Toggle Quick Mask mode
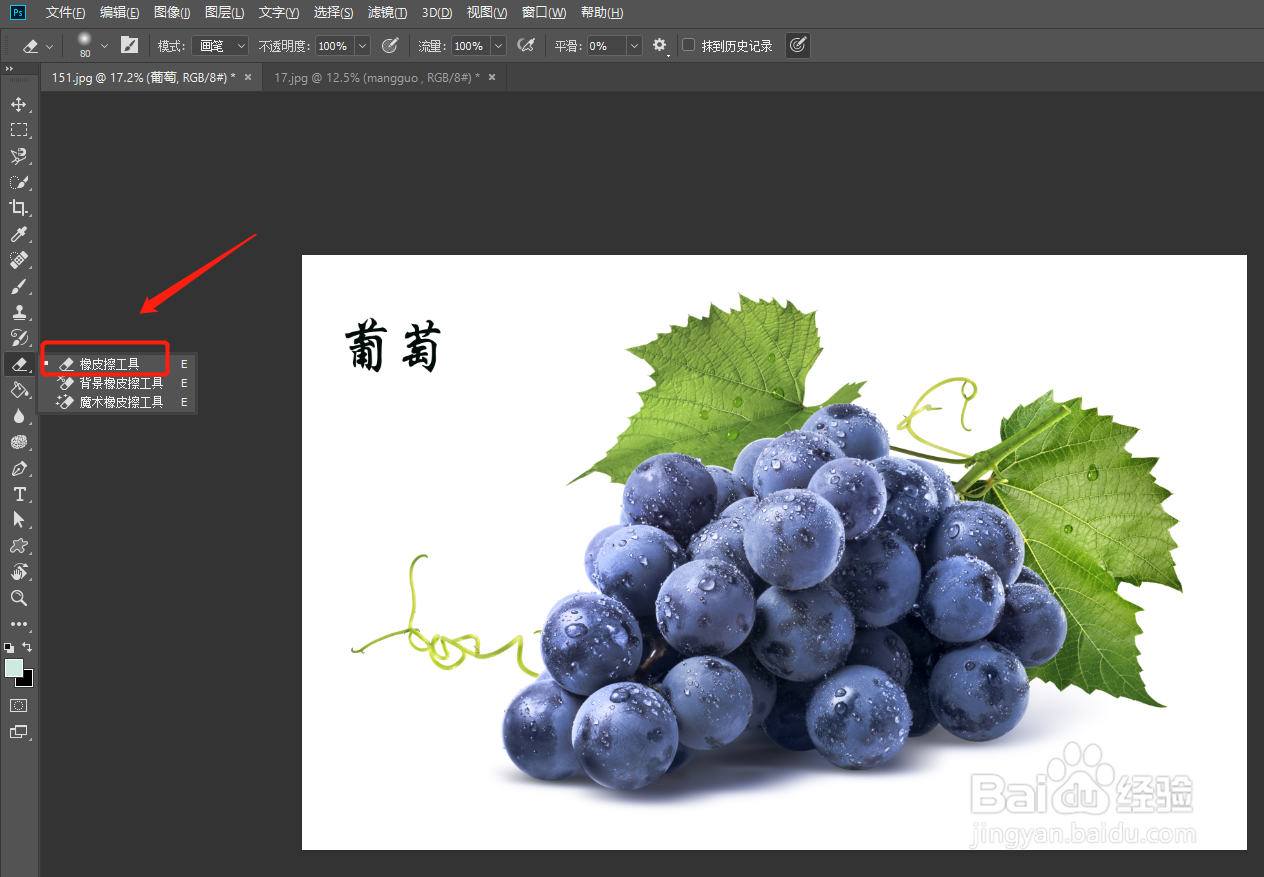The image size is (1264, 877). [x=18, y=705]
